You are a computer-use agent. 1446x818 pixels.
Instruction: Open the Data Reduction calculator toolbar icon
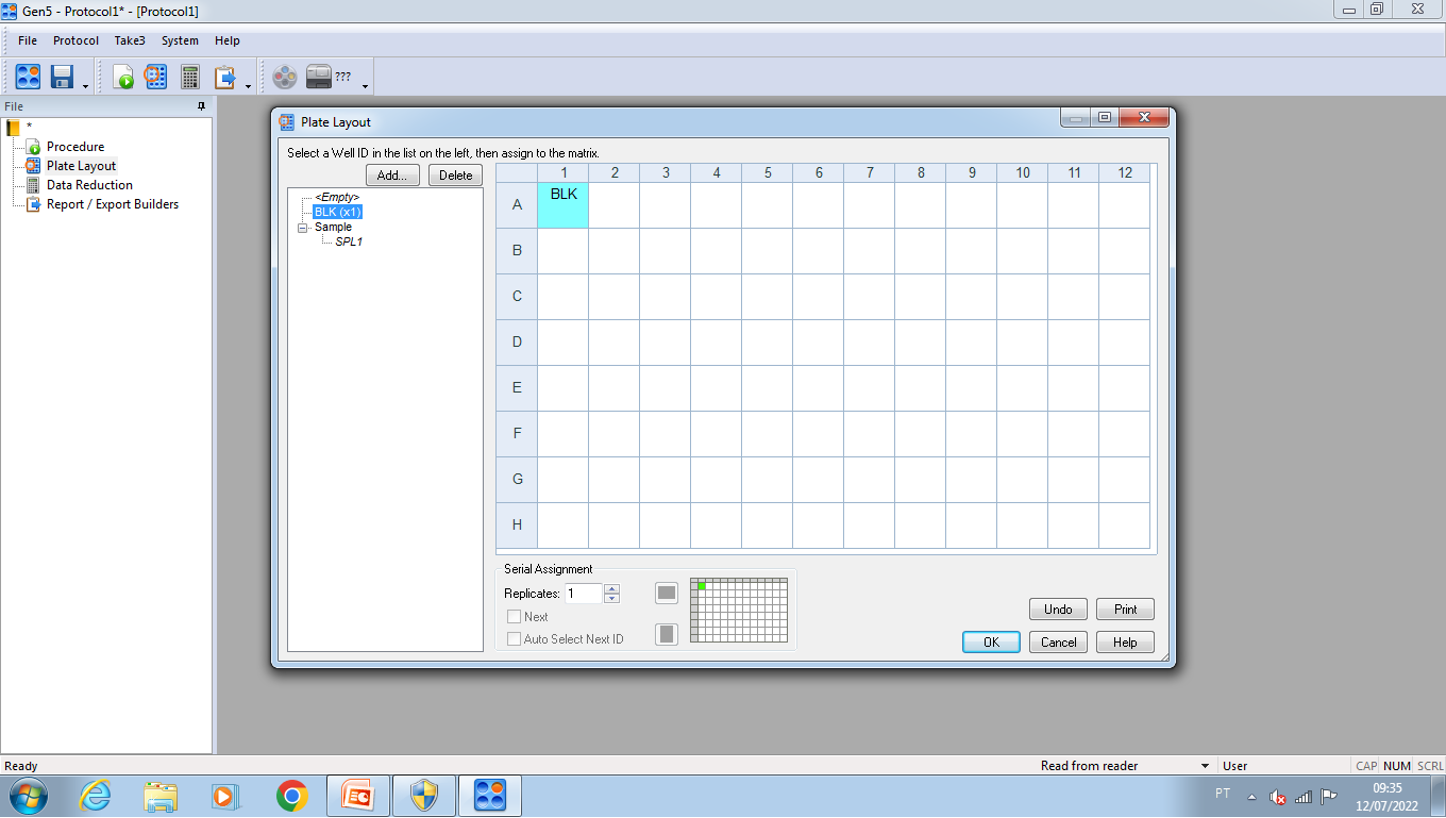point(190,76)
